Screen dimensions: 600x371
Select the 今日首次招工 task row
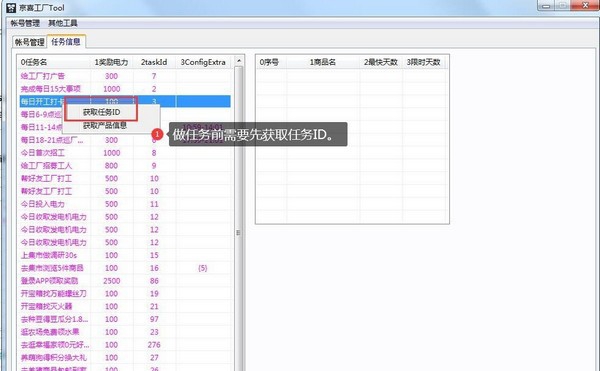(124, 153)
